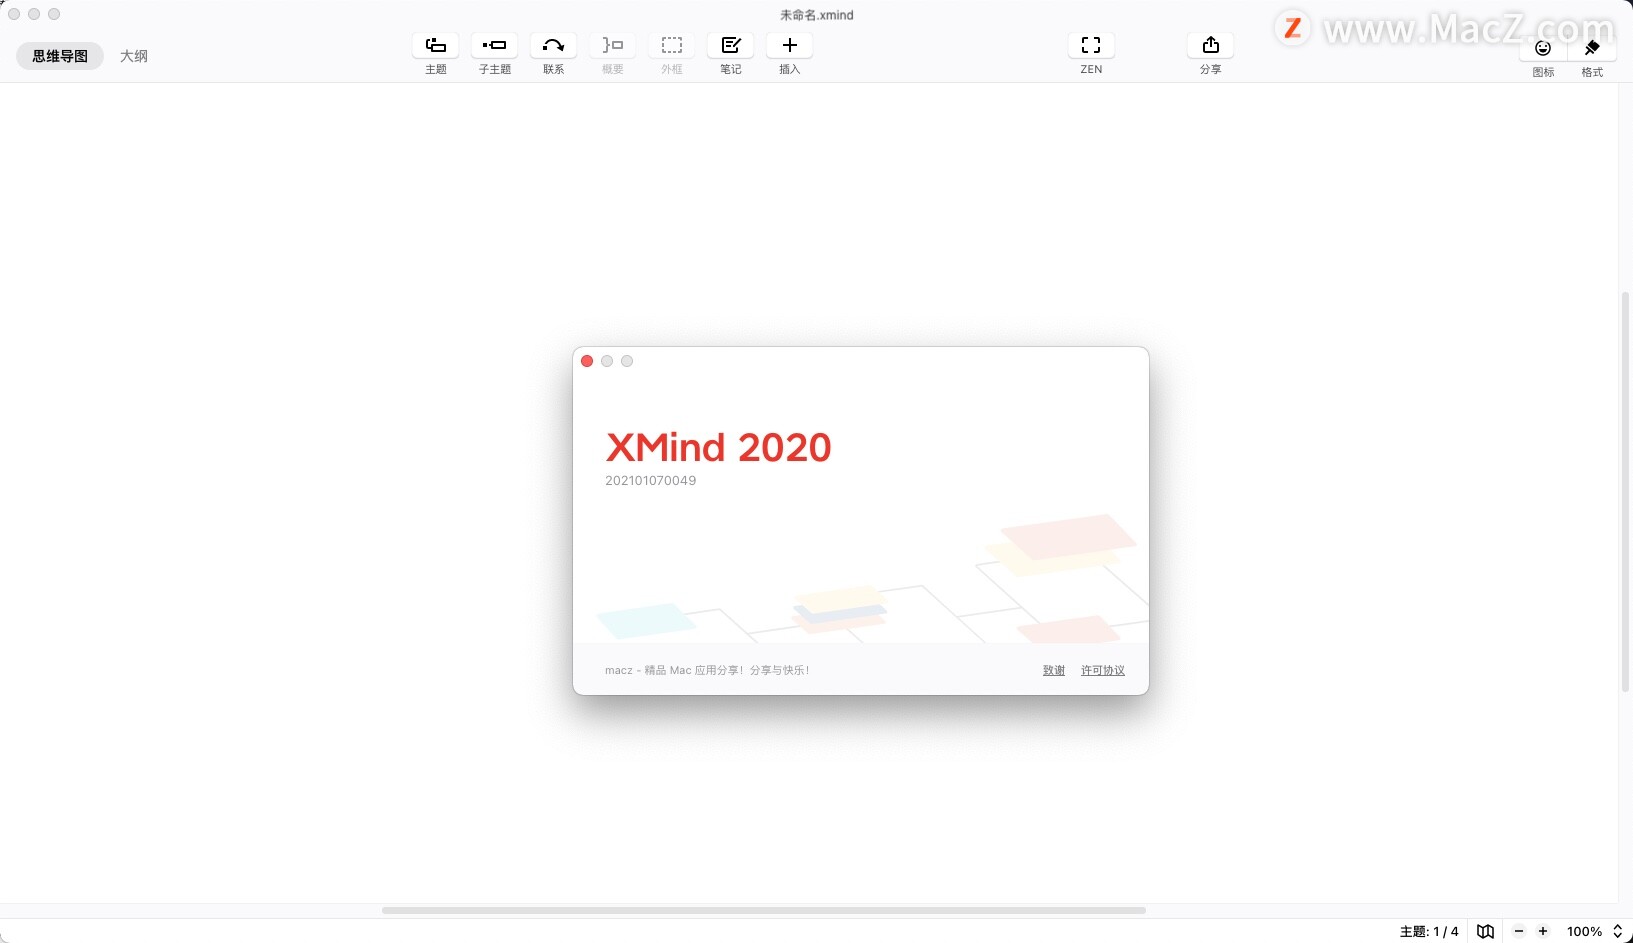This screenshot has height=943, width=1633.
Task: Open the 图标 sticker panel
Action: click(x=1543, y=48)
